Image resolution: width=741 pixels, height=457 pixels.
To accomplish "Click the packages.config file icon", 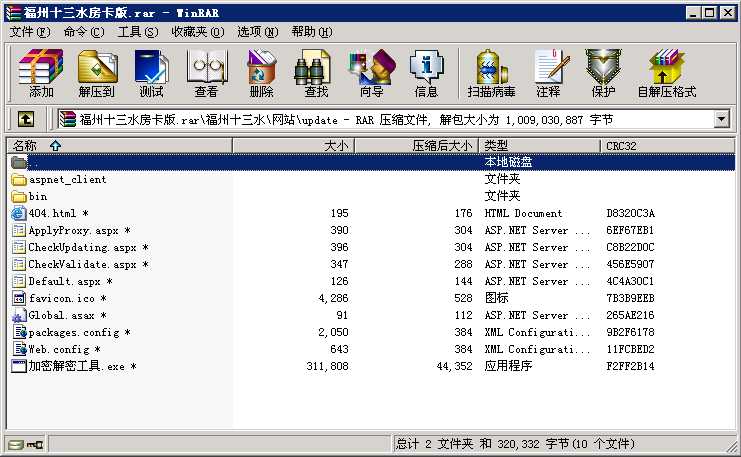I will pyautogui.click(x=19, y=333).
